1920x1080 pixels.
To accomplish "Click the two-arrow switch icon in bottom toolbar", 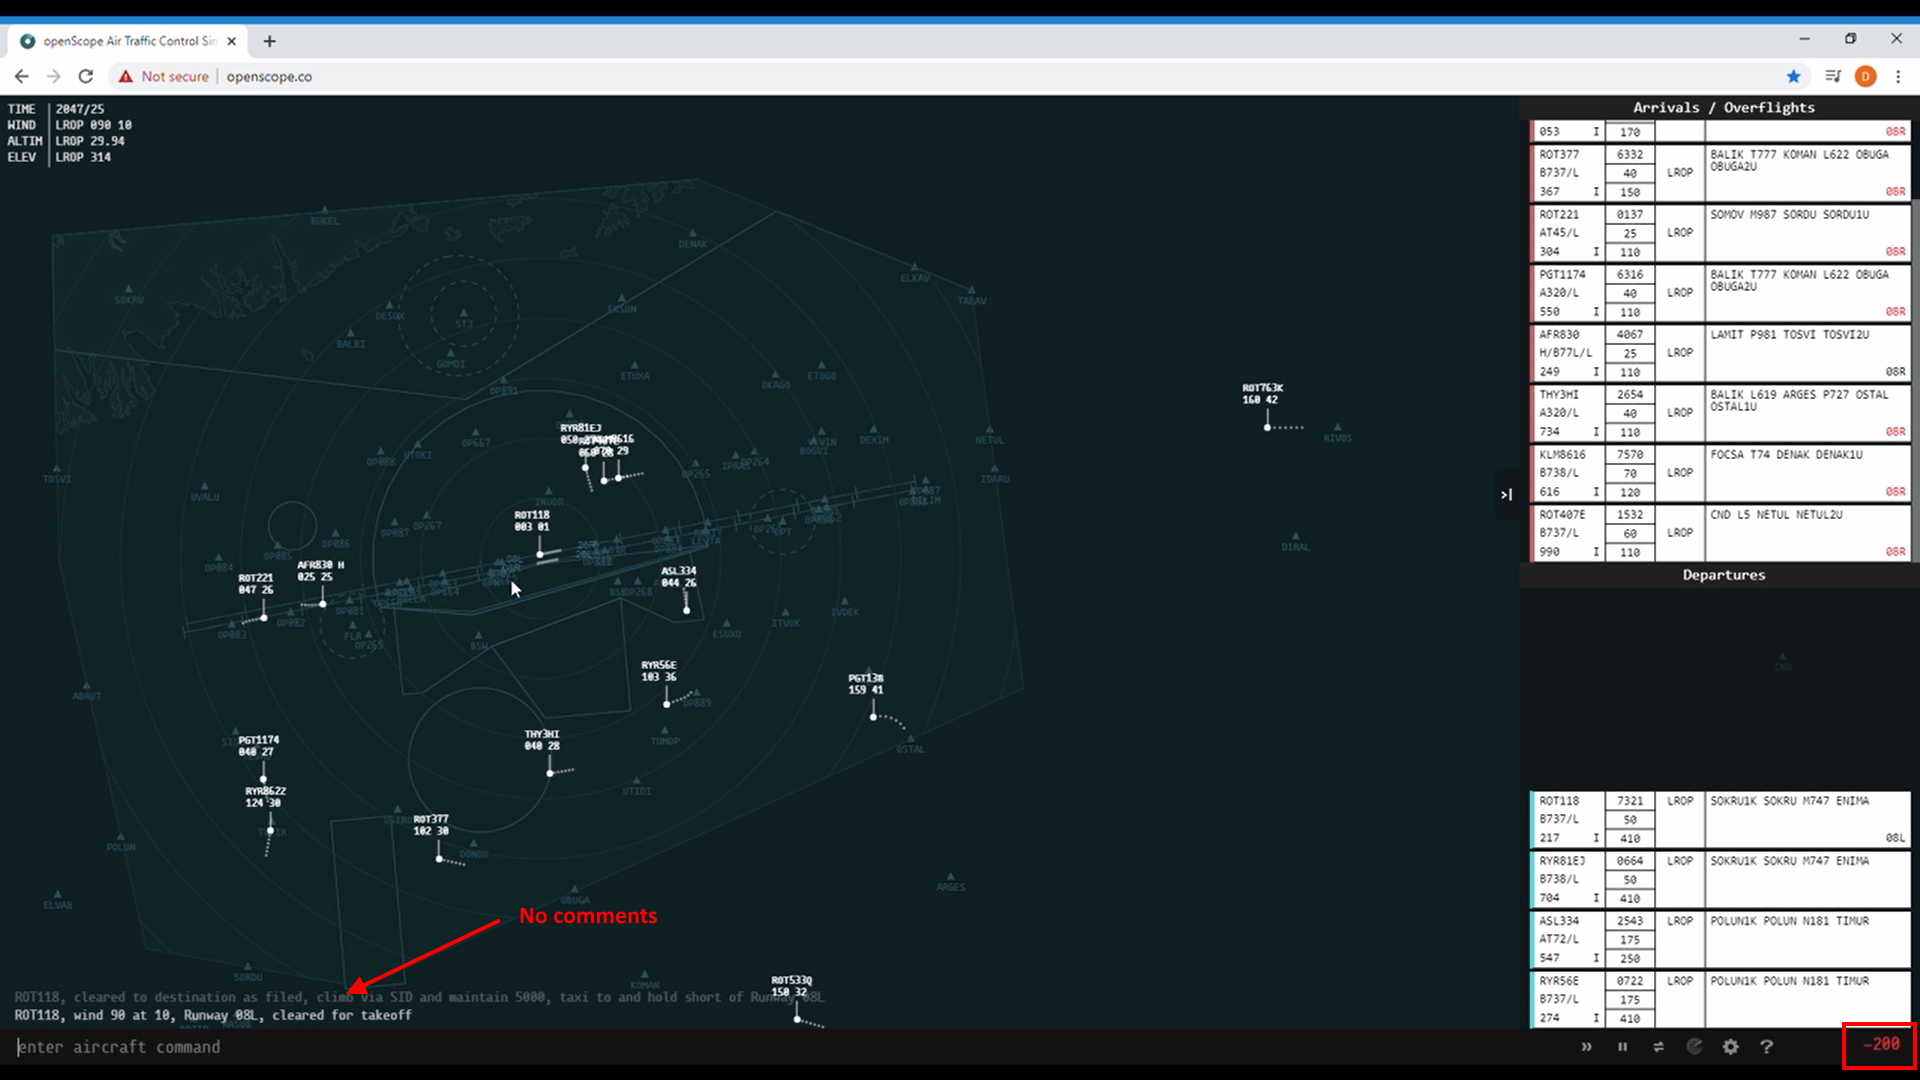I will point(1659,1047).
